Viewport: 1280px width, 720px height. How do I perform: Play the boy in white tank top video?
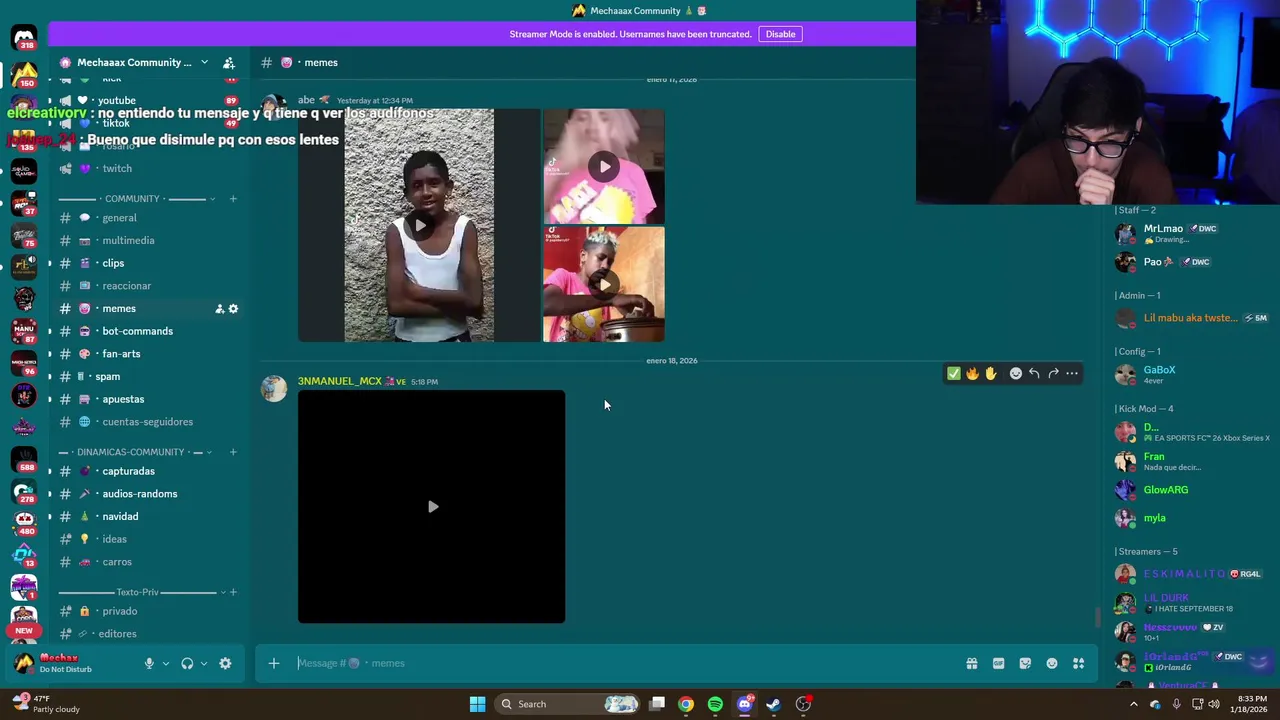419,226
